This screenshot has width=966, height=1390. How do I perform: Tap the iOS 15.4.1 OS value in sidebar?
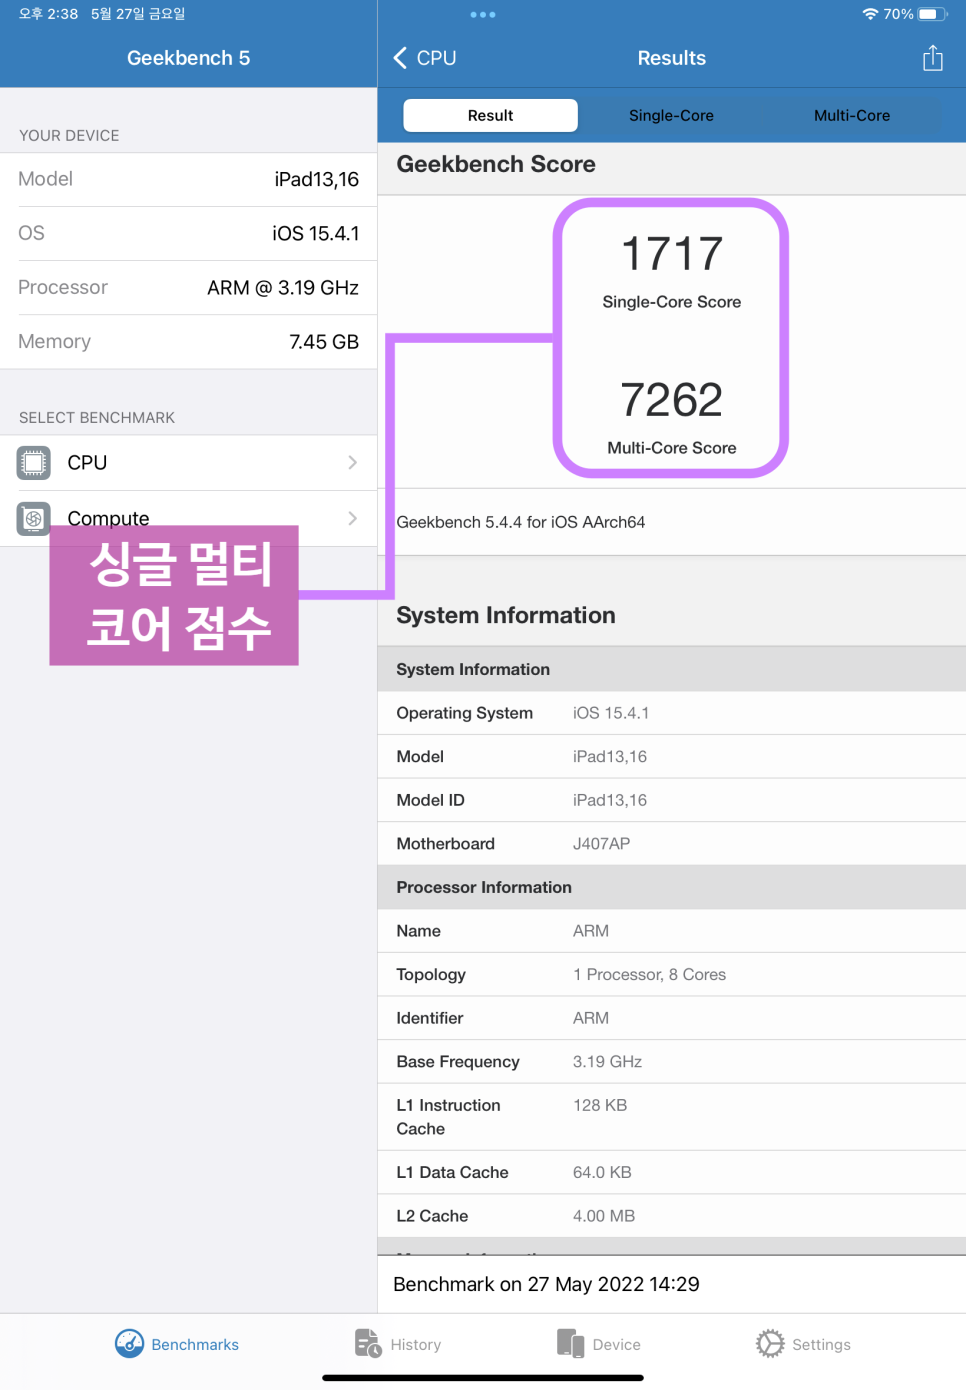(x=316, y=233)
